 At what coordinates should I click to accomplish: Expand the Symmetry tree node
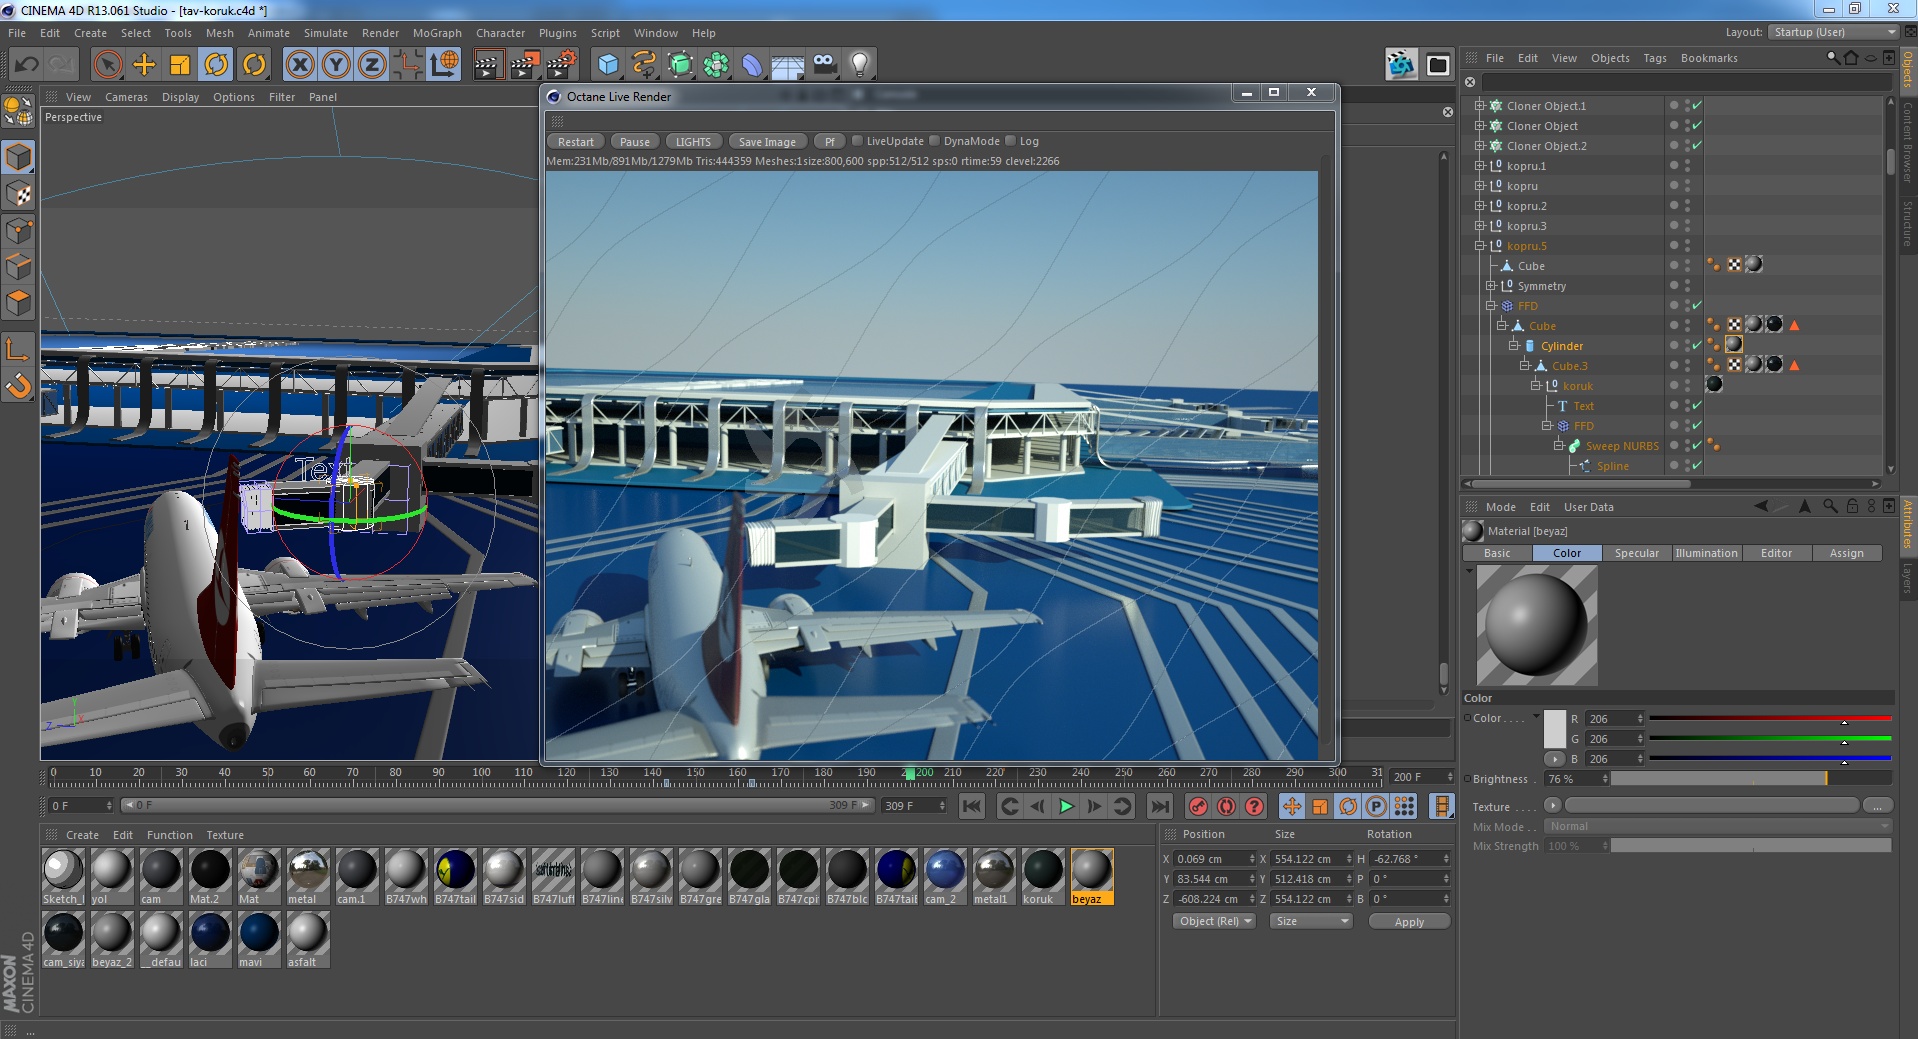click(x=1491, y=286)
